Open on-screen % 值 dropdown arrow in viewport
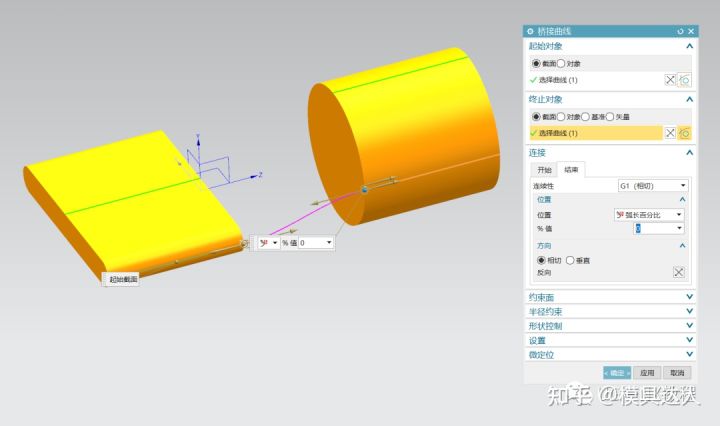The width and height of the screenshot is (720, 426). (329, 243)
